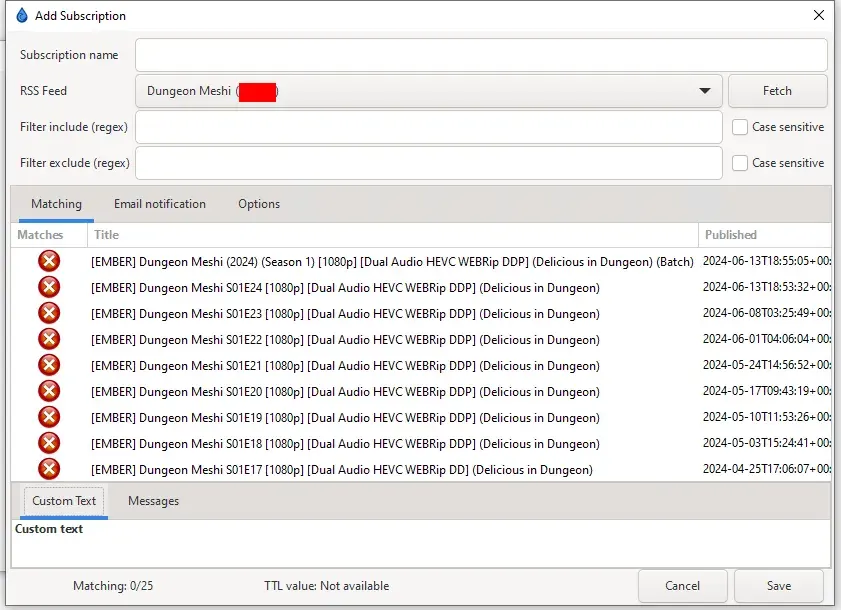
Task: Sort by the Published column header
Action: click(x=765, y=235)
